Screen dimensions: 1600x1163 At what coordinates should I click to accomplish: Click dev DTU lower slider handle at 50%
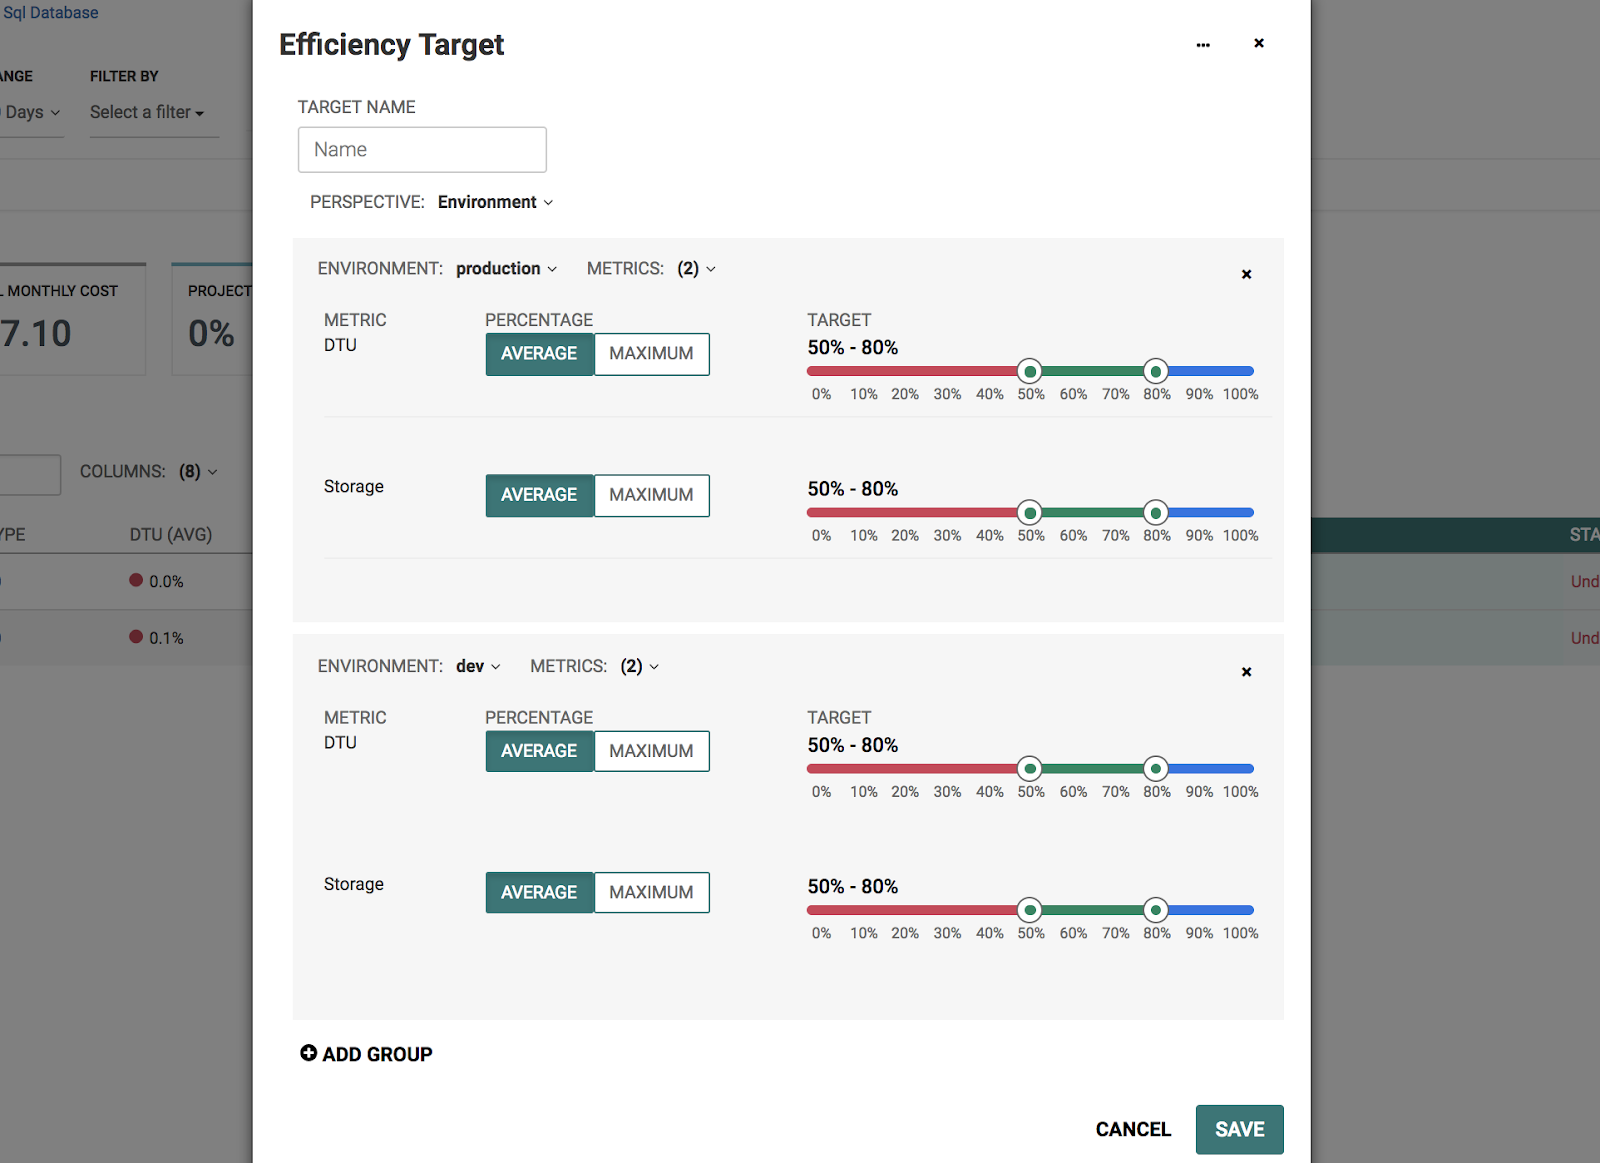[1030, 769]
